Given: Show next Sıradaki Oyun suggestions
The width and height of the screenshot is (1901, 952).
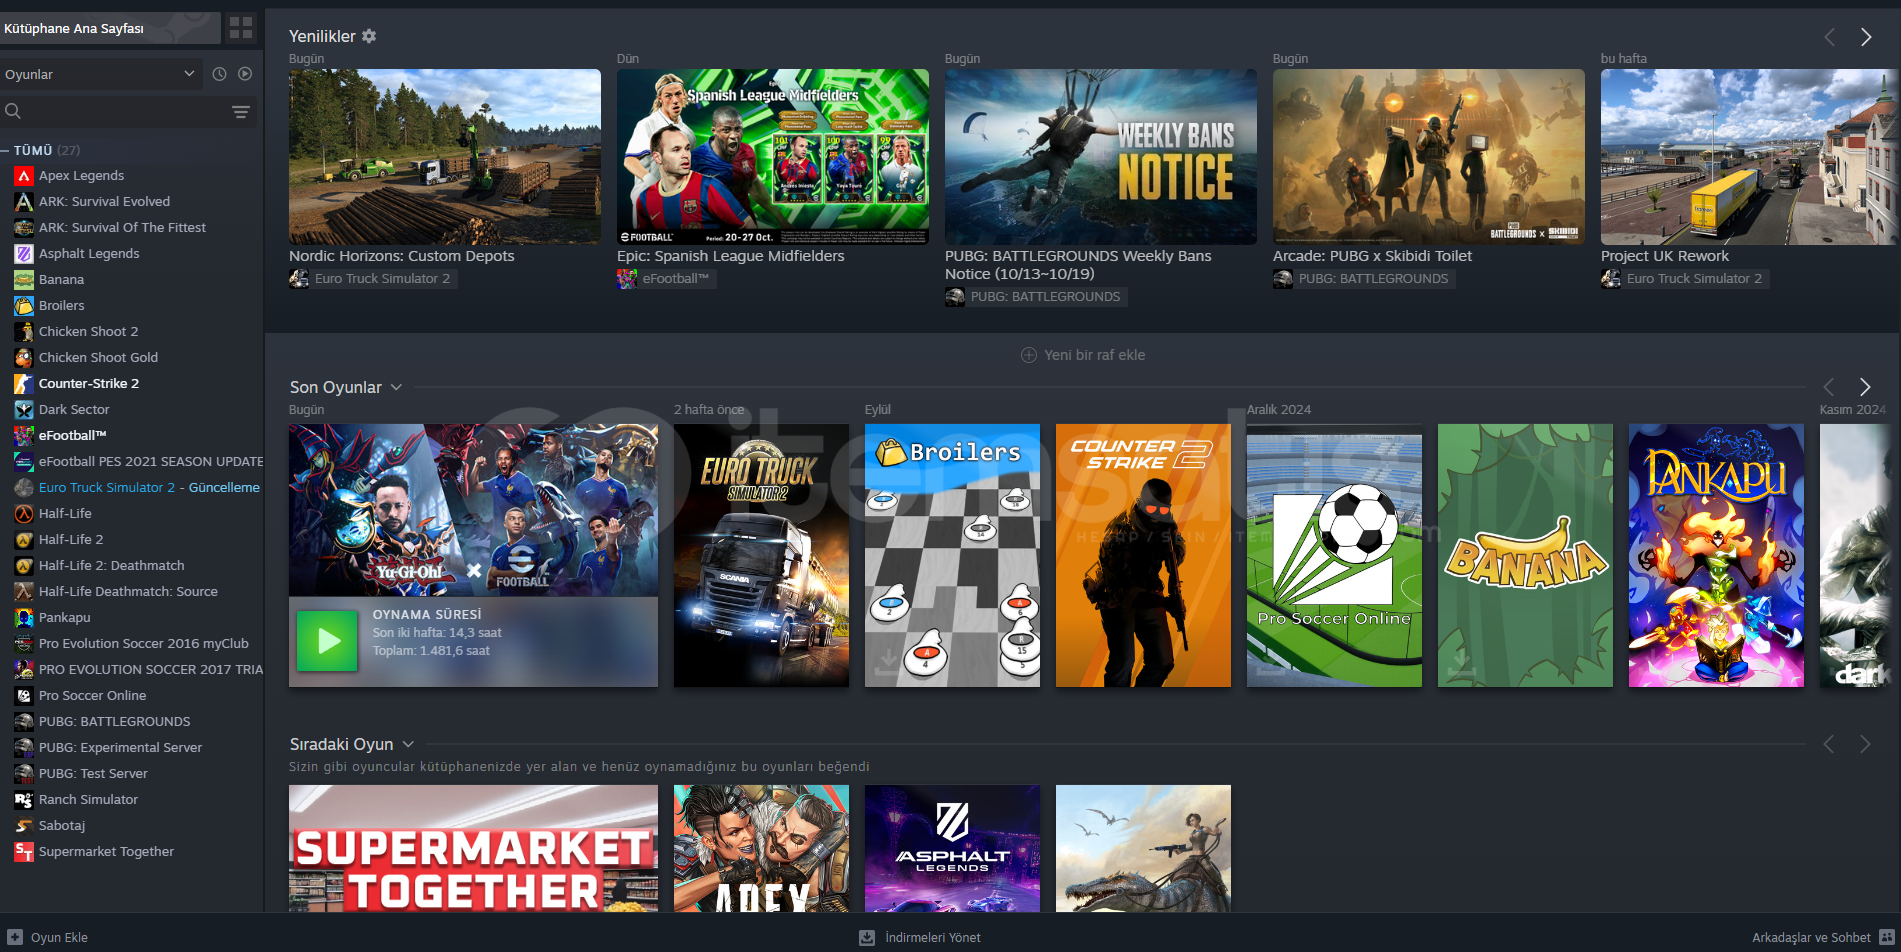Looking at the screenshot, I should [1865, 744].
